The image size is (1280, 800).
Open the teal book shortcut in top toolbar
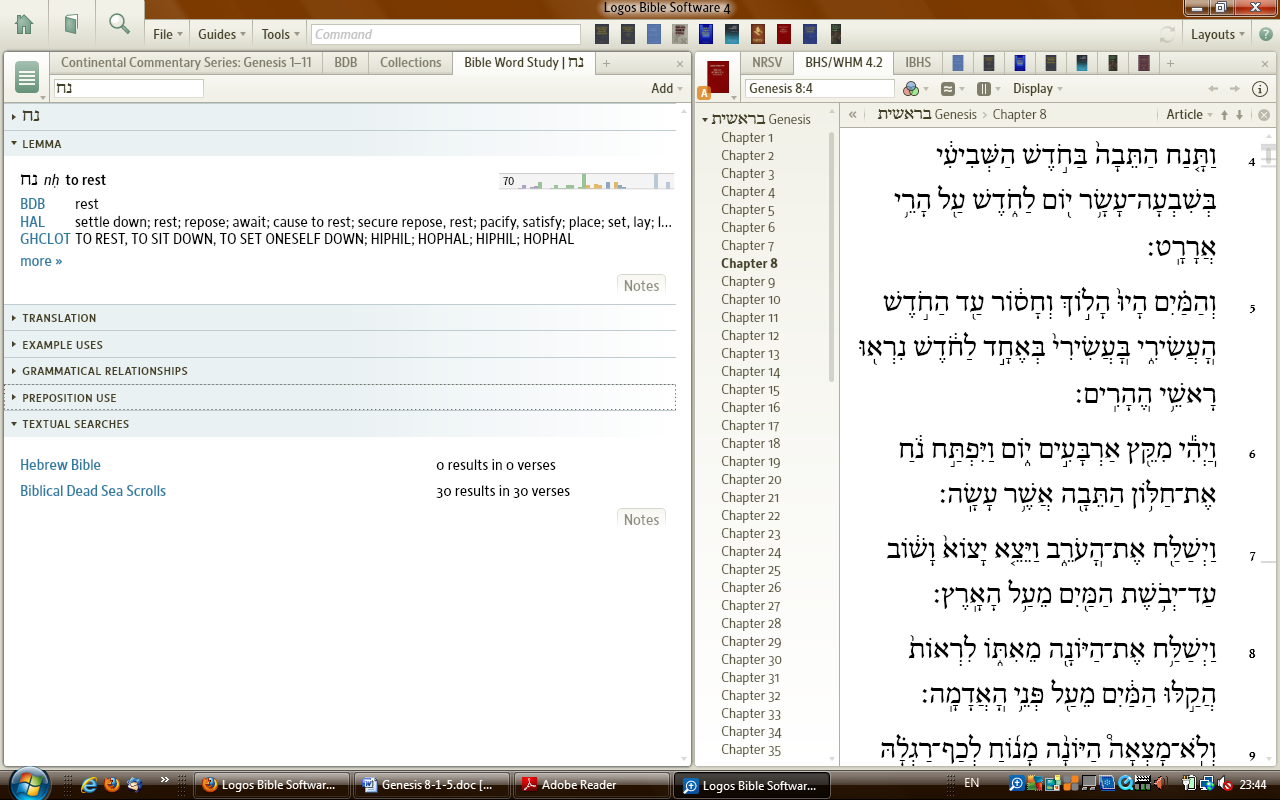[x=732, y=34]
